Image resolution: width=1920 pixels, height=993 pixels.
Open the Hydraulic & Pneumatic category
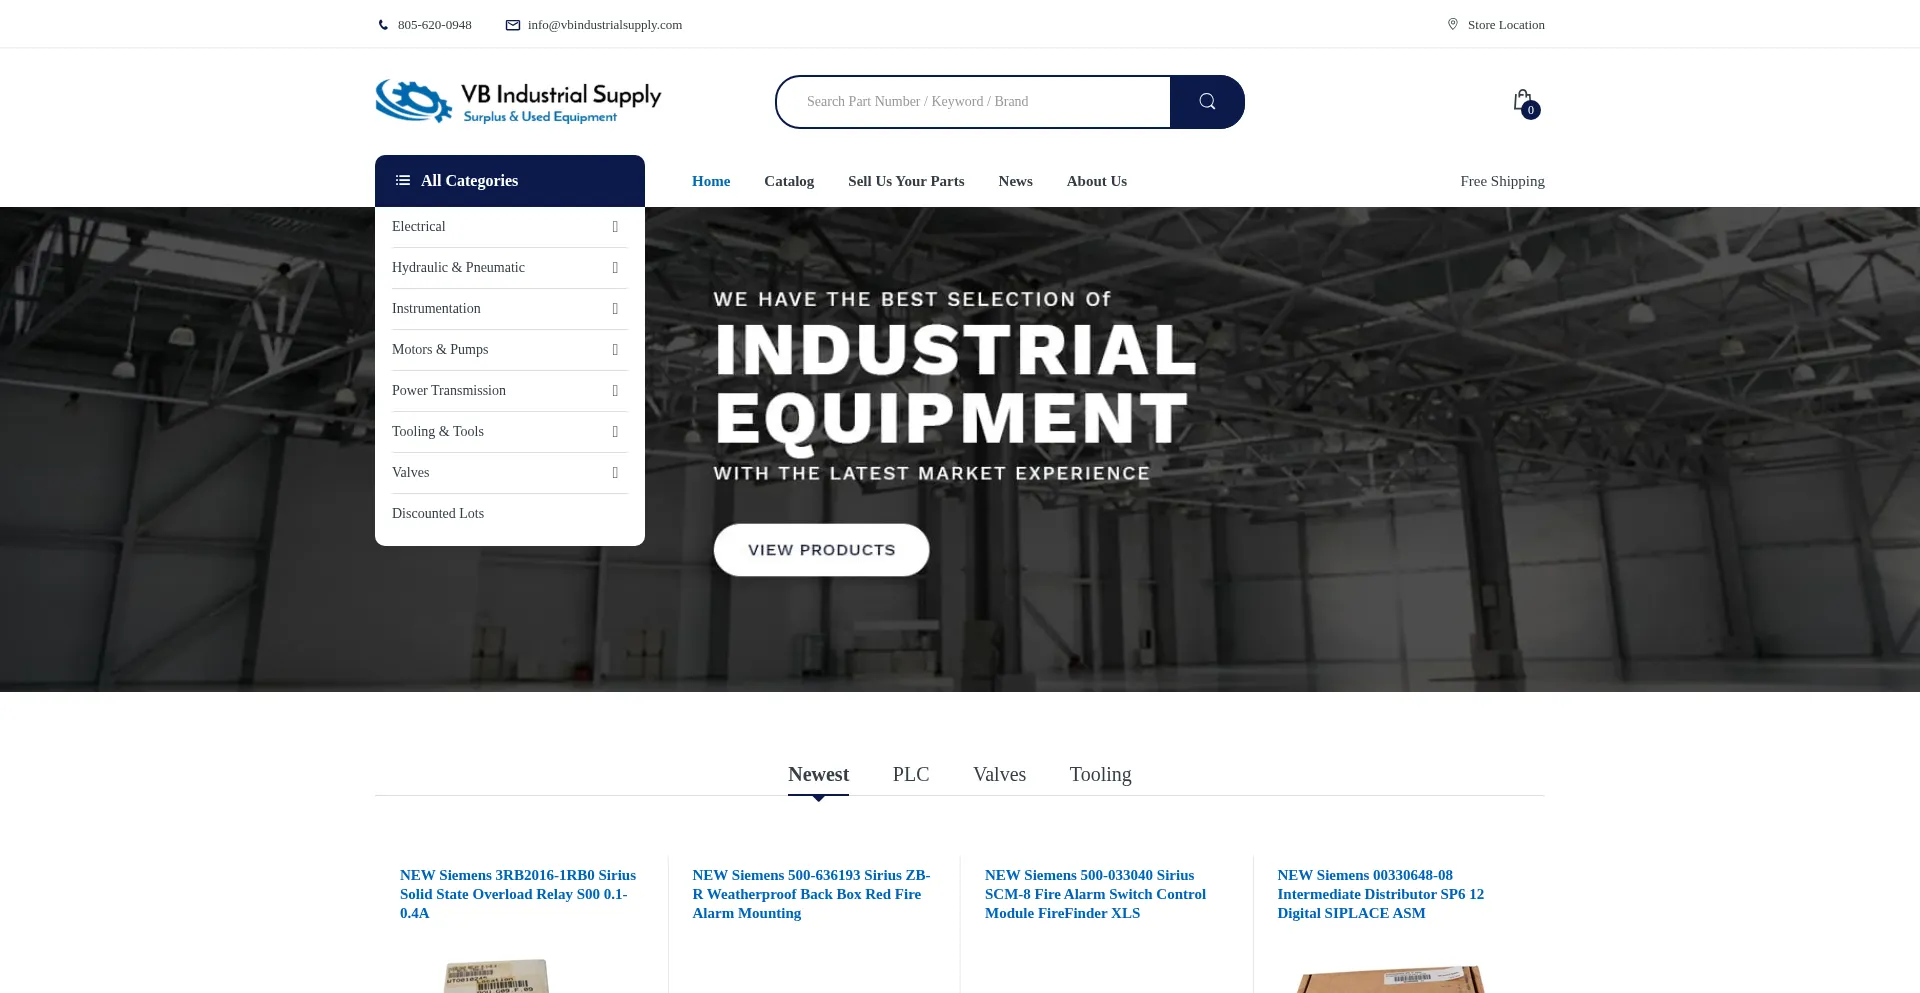point(458,268)
